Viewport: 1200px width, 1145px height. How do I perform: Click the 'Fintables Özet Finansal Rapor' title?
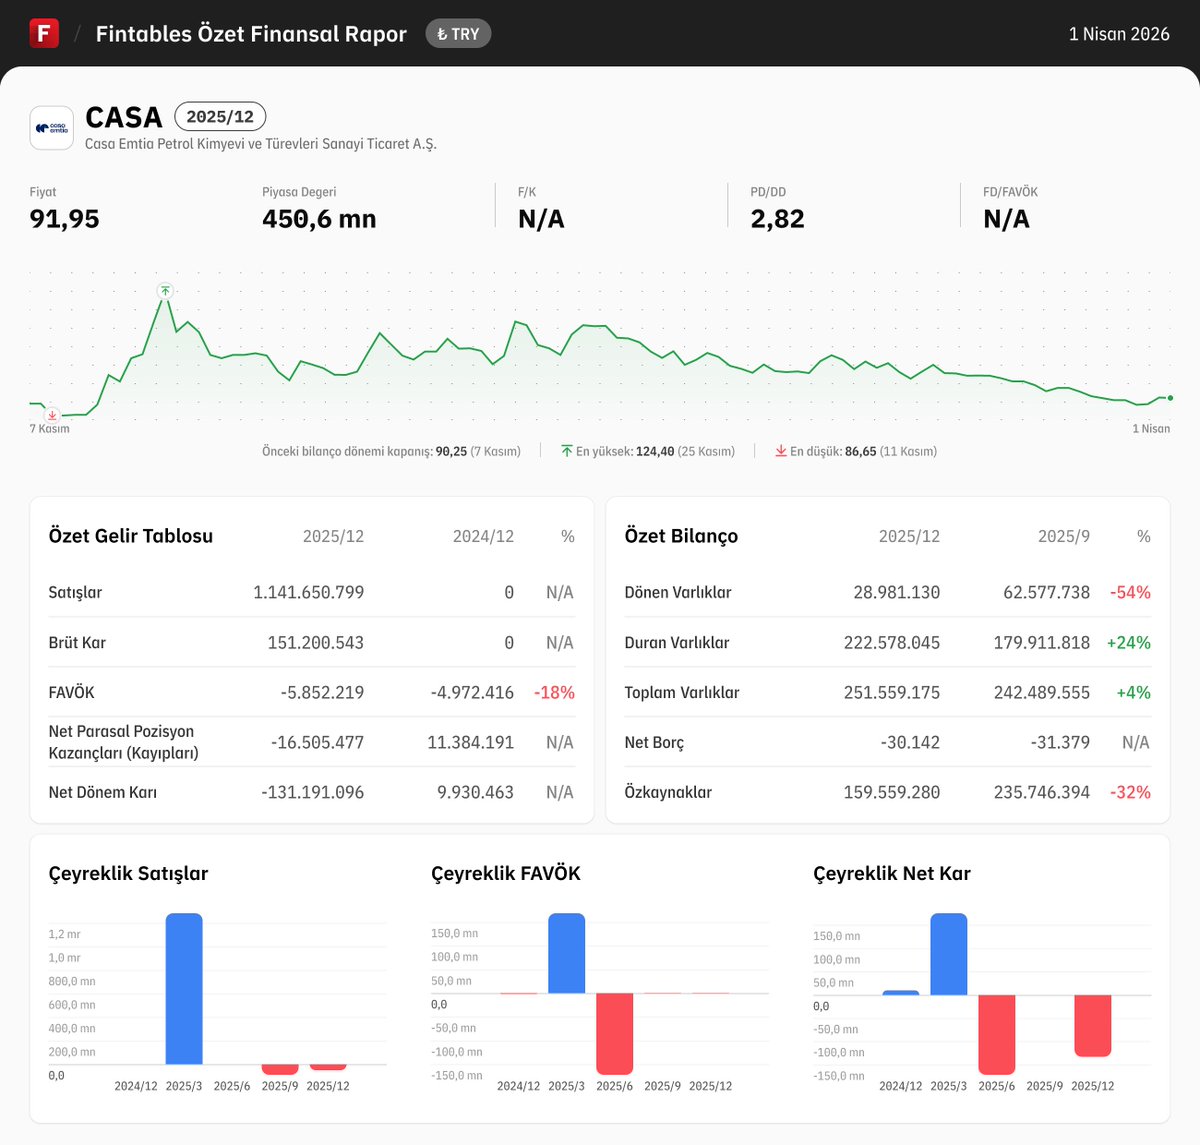coord(251,33)
